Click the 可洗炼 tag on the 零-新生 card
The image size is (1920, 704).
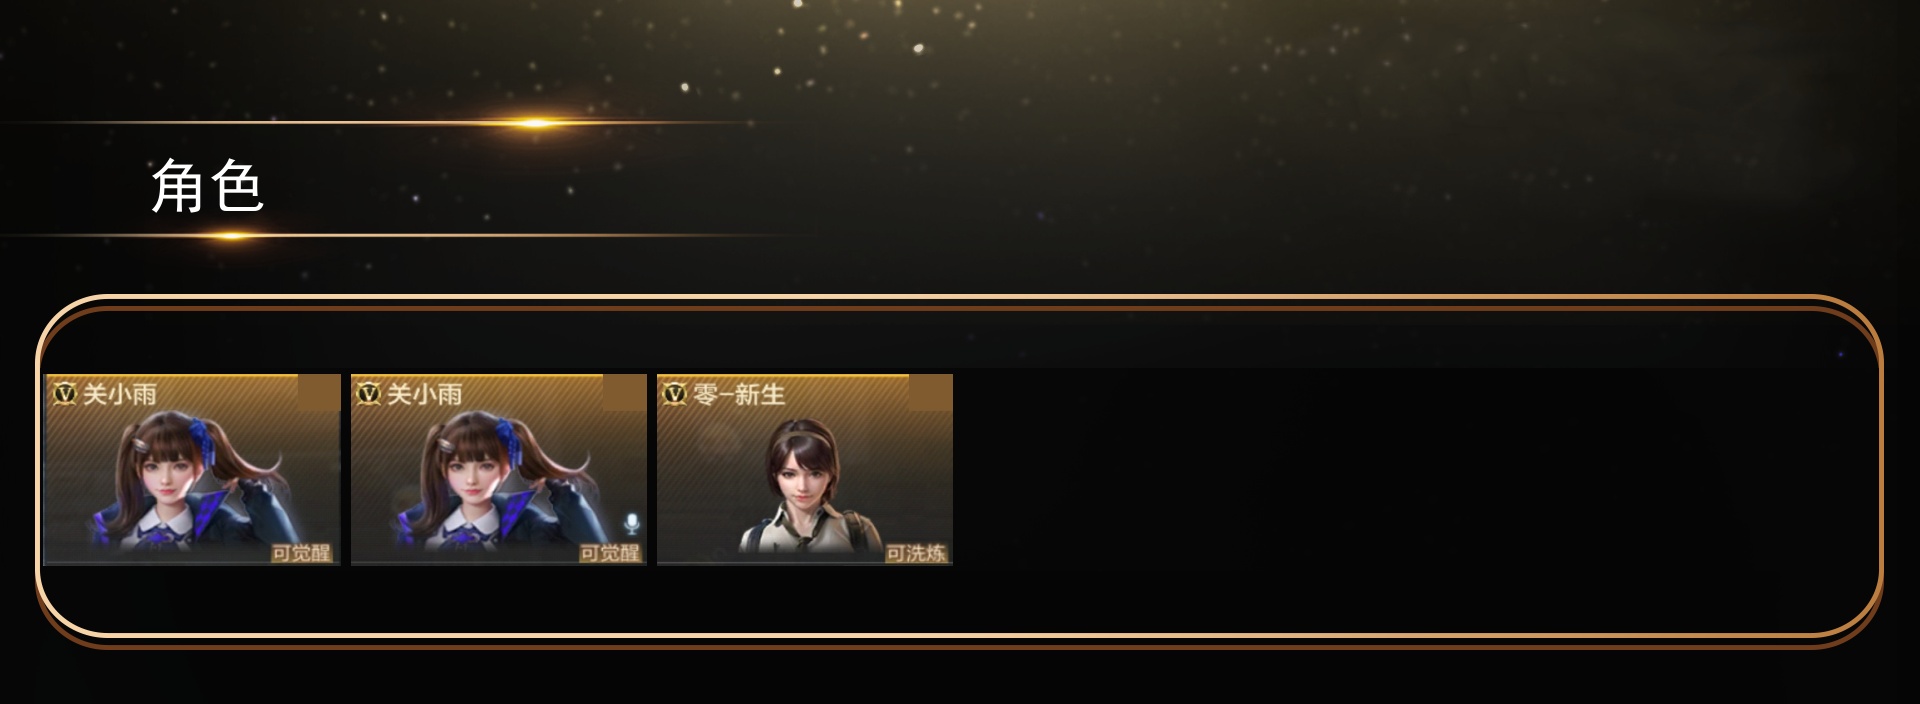pos(915,553)
